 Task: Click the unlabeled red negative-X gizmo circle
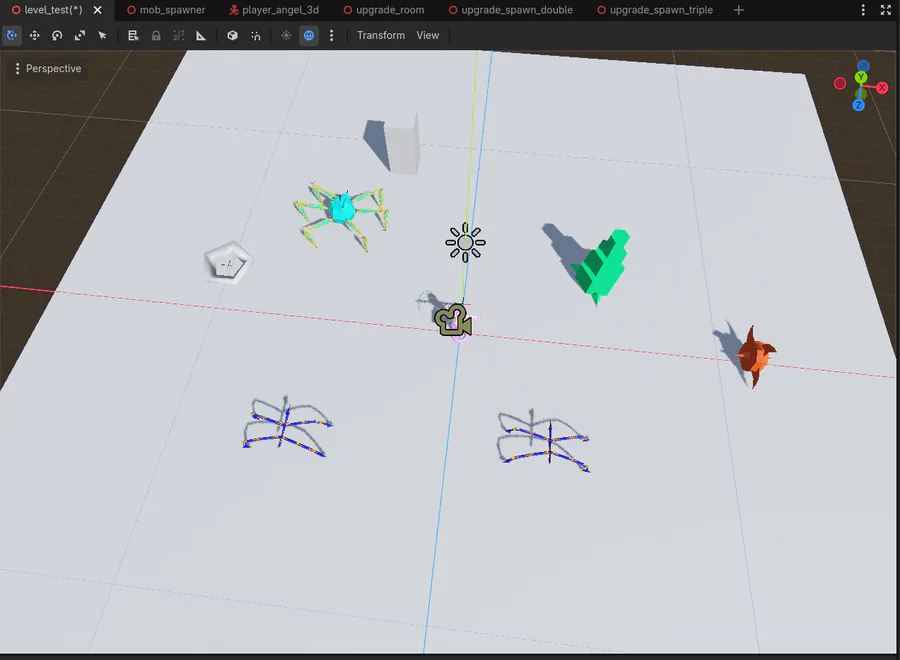[x=840, y=84]
